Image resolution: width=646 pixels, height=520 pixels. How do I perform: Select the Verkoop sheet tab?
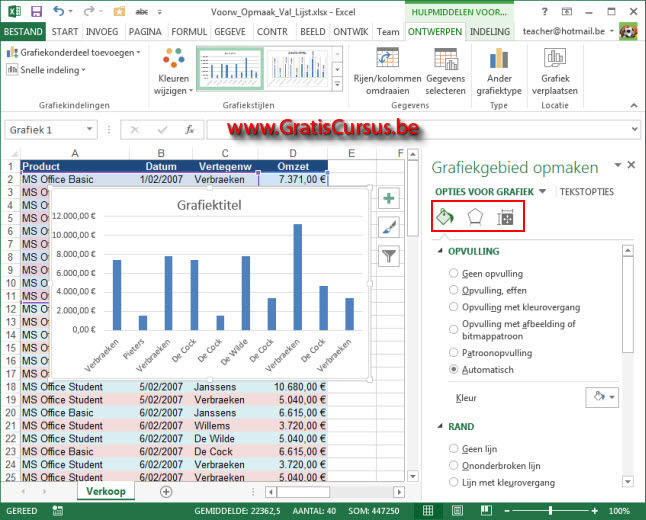106,491
